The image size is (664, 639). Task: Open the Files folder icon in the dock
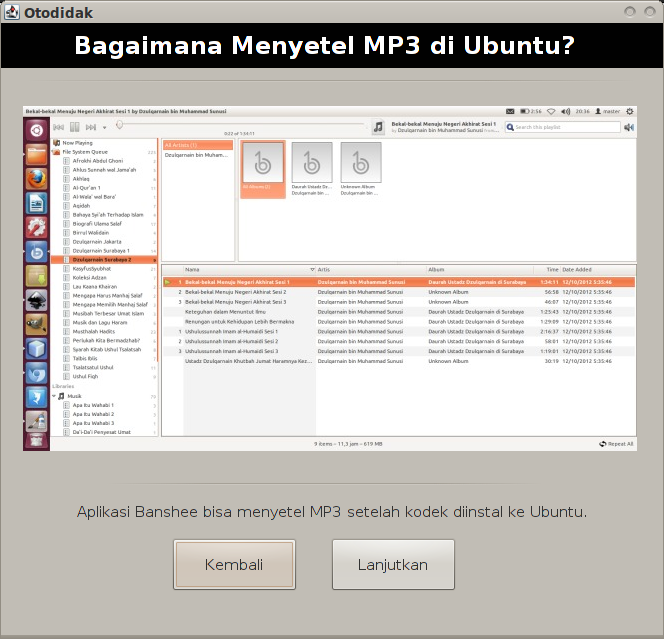36,155
